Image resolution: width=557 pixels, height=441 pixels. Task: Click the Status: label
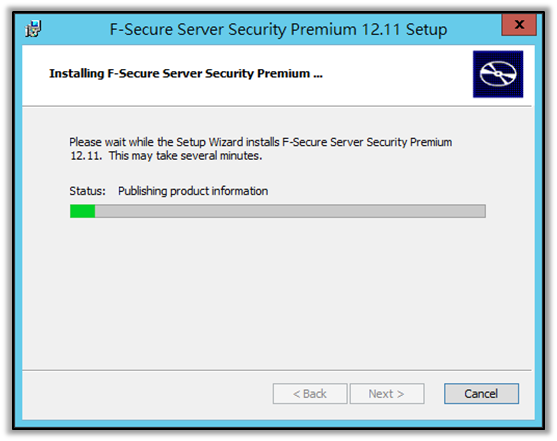click(87, 191)
